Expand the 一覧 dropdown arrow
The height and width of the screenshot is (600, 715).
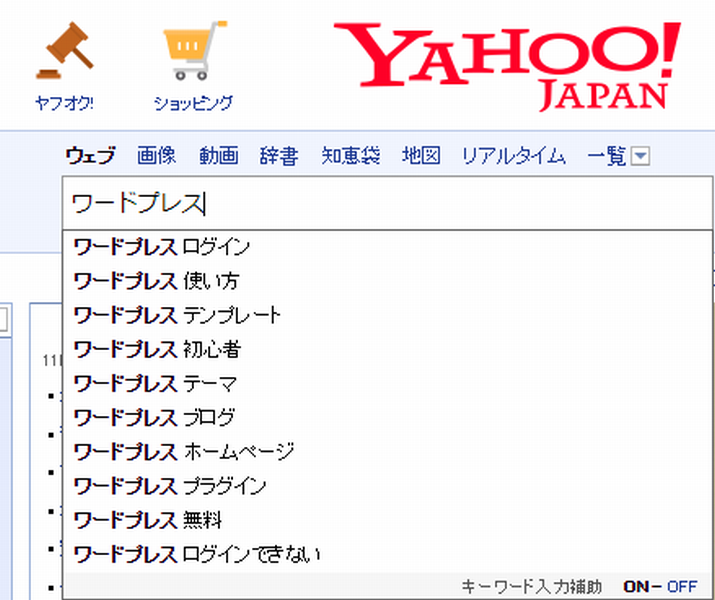pos(640,156)
